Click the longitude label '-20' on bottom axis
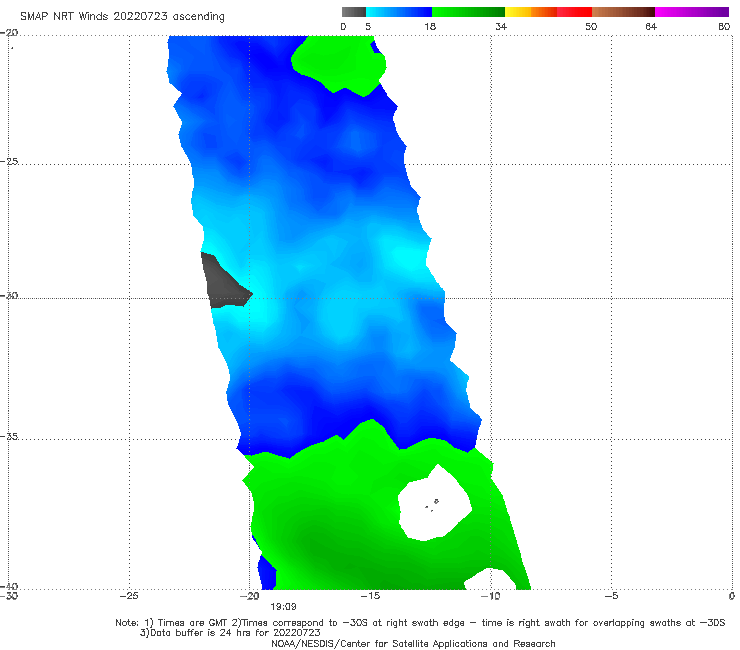 pyautogui.click(x=250, y=596)
